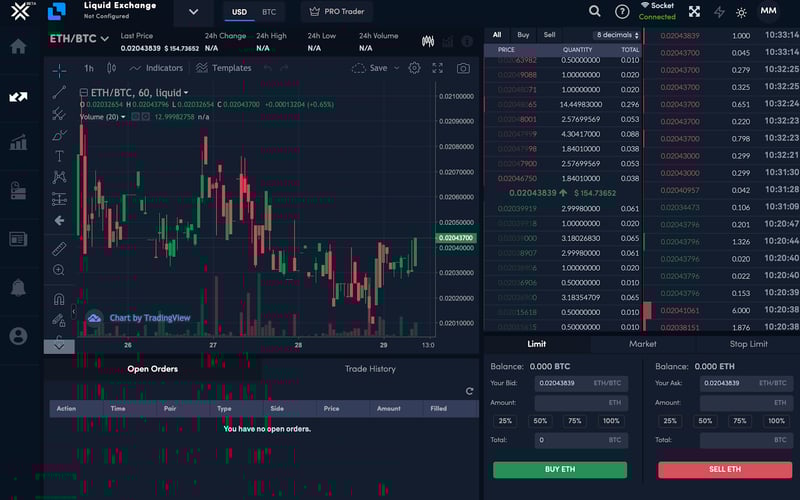Switch to the Limit order tab
Screen dimensions: 800x500
pyautogui.click(x=536, y=344)
